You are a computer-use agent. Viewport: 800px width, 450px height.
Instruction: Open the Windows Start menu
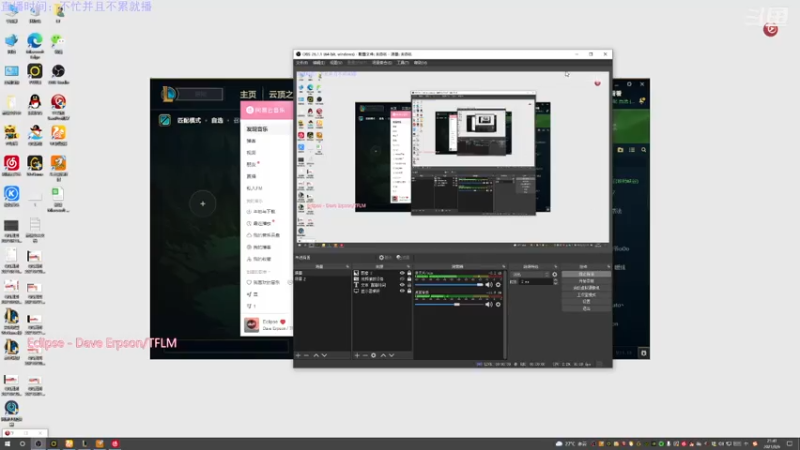tap(7, 444)
